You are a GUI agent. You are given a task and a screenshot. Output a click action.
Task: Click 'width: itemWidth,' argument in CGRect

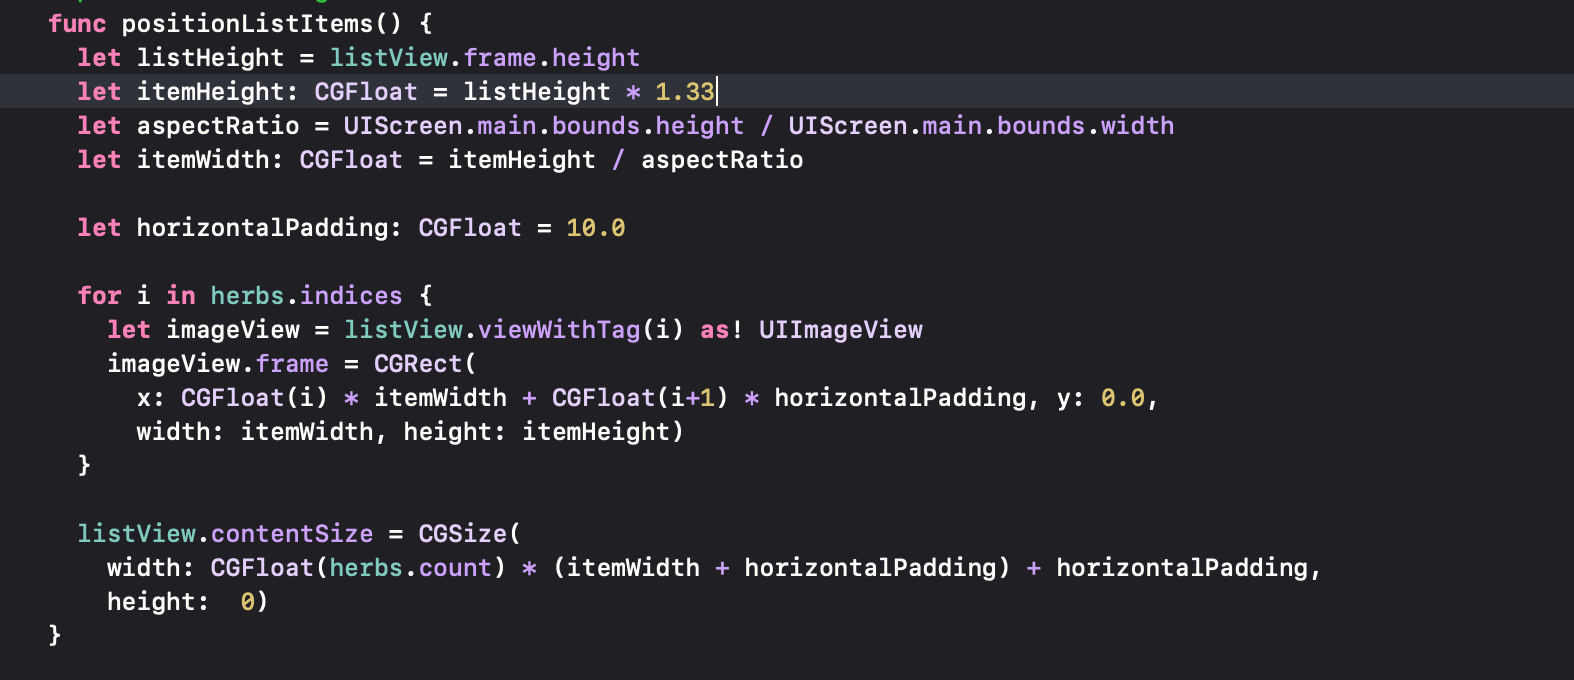click(x=262, y=432)
